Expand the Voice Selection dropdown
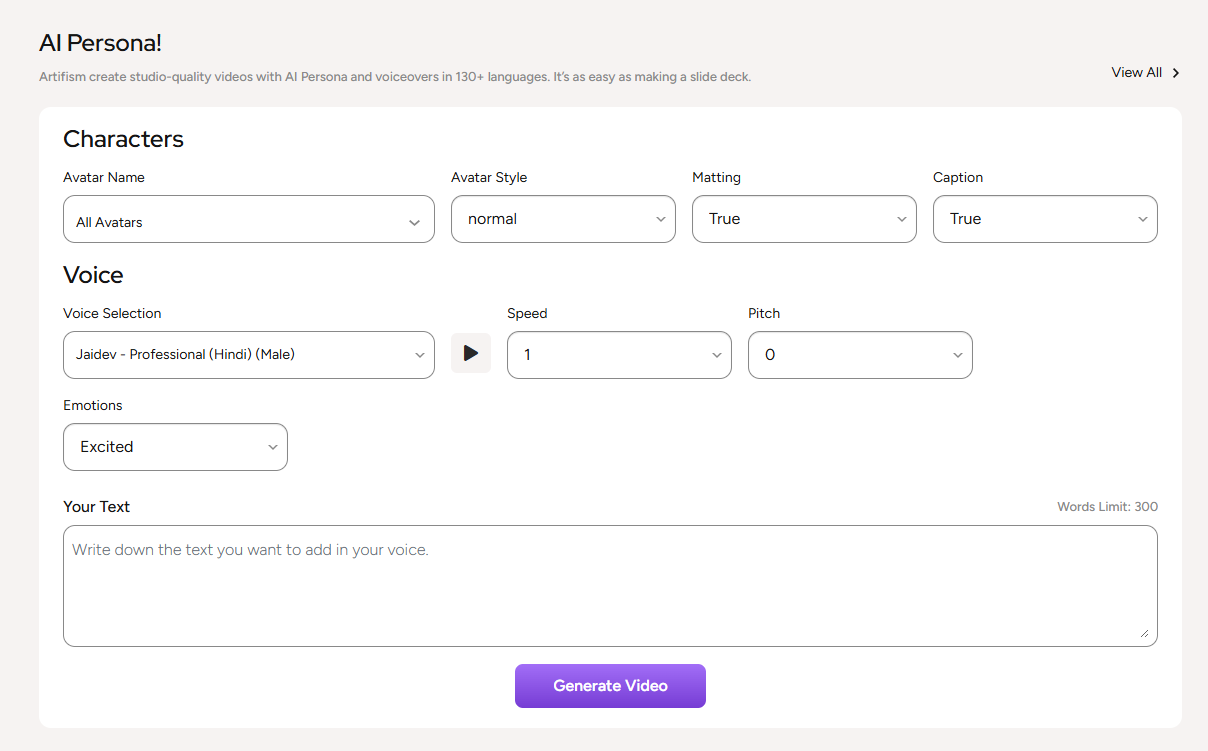Screen dimensions: 1208x751 click(x=248, y=355)
